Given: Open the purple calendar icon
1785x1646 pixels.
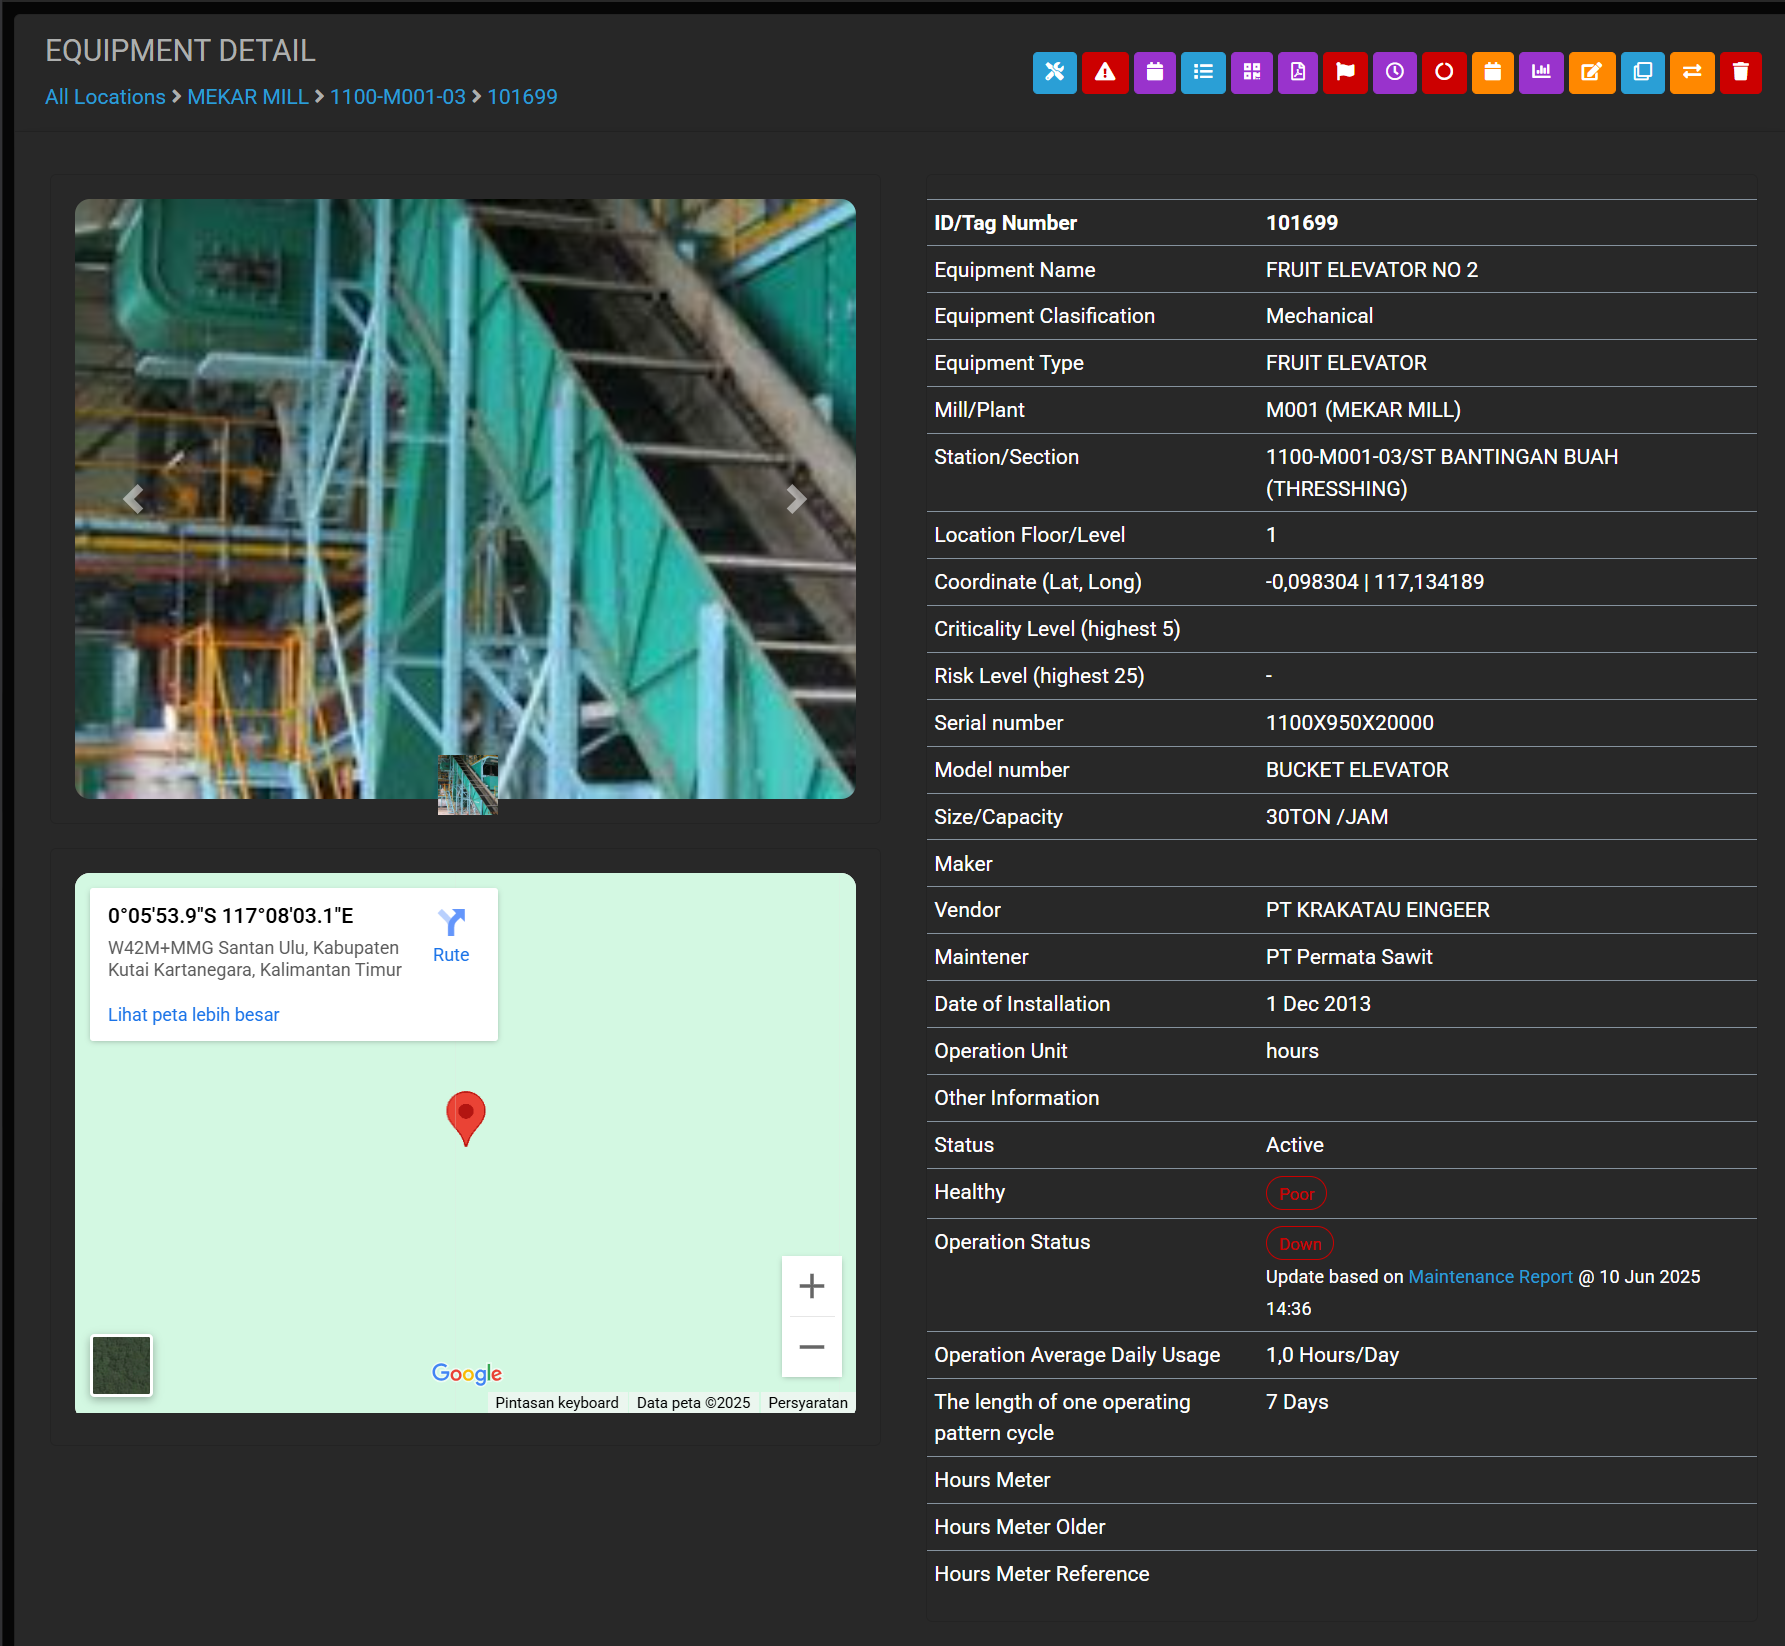Looking at the screenshot, I should [x=1154, y=72].
